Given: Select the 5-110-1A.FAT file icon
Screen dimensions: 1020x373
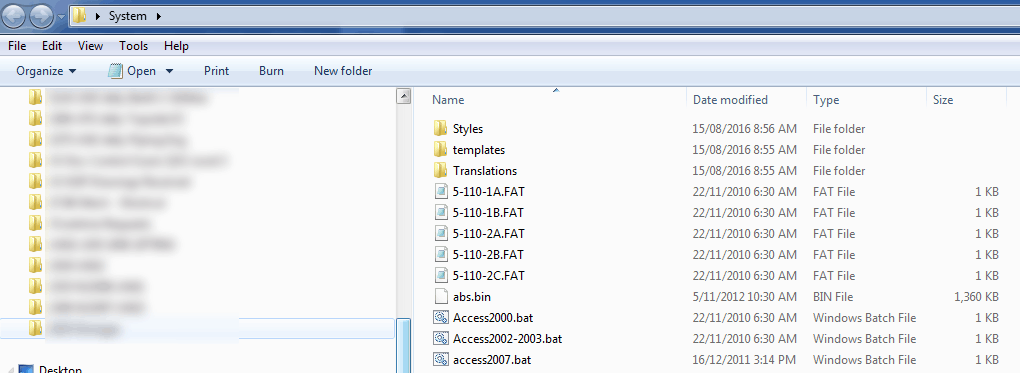Looking at the screenshot, I should pos(441,191).
